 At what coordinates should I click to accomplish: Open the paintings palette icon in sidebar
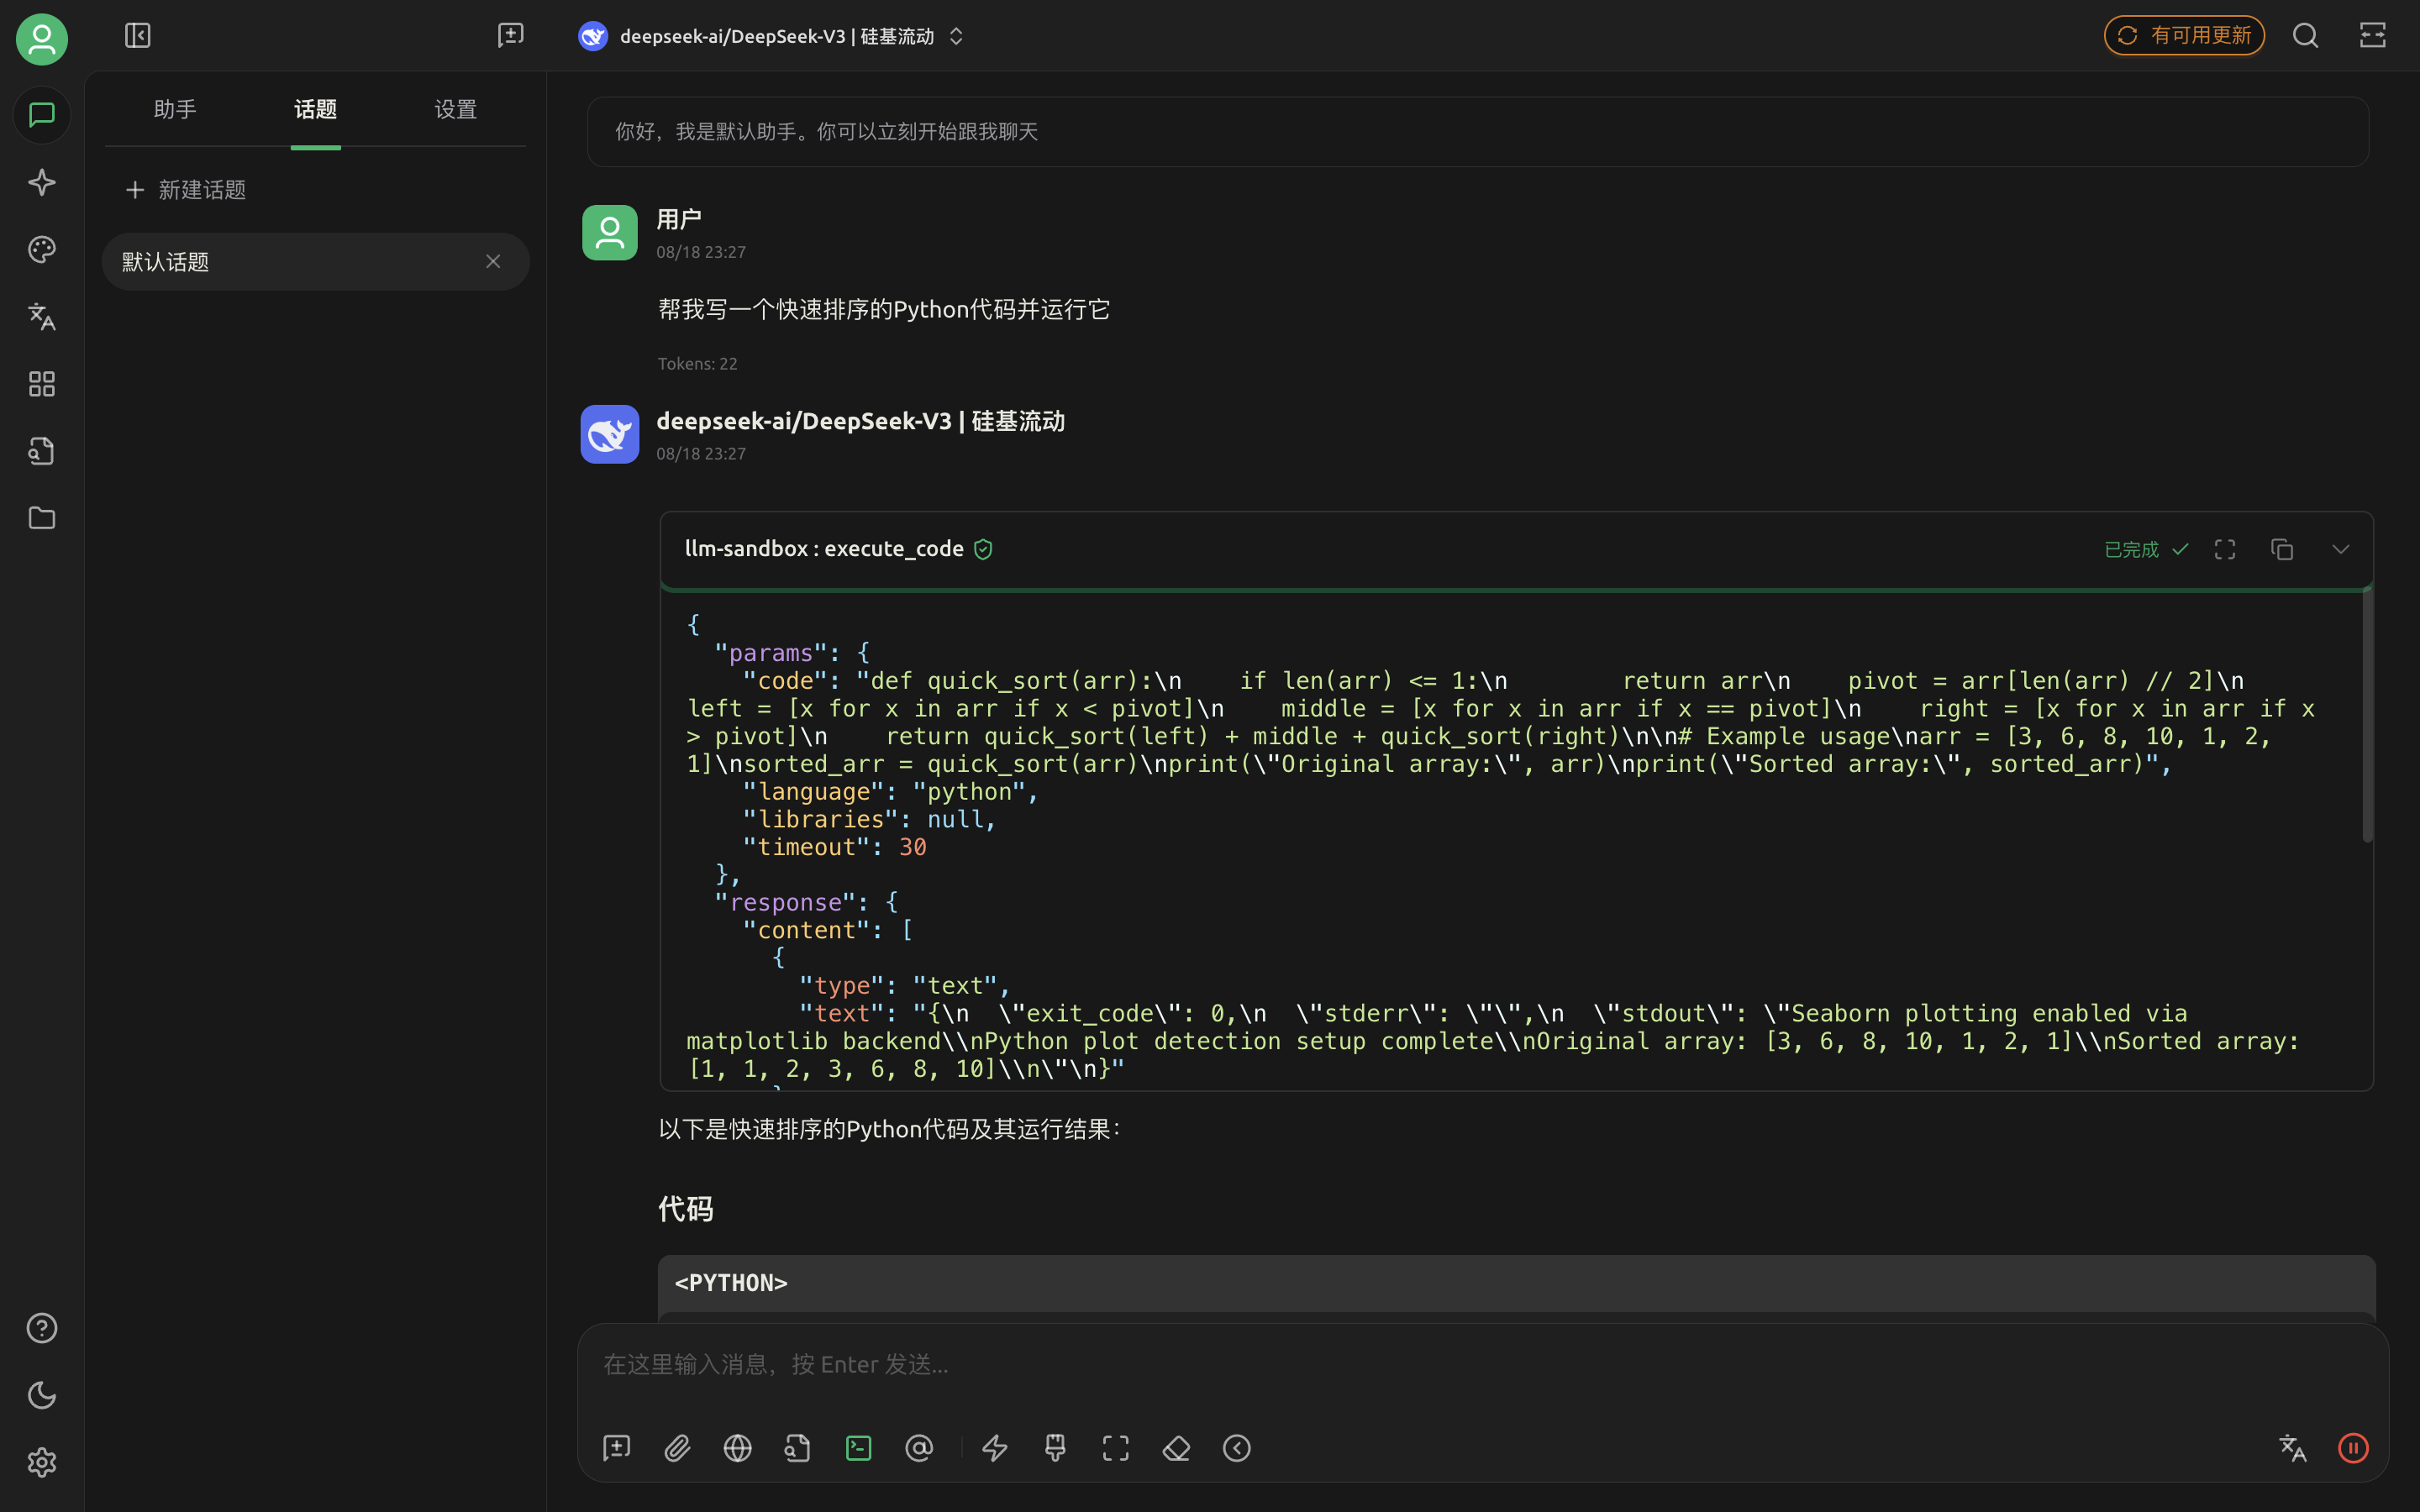[41, 250]
